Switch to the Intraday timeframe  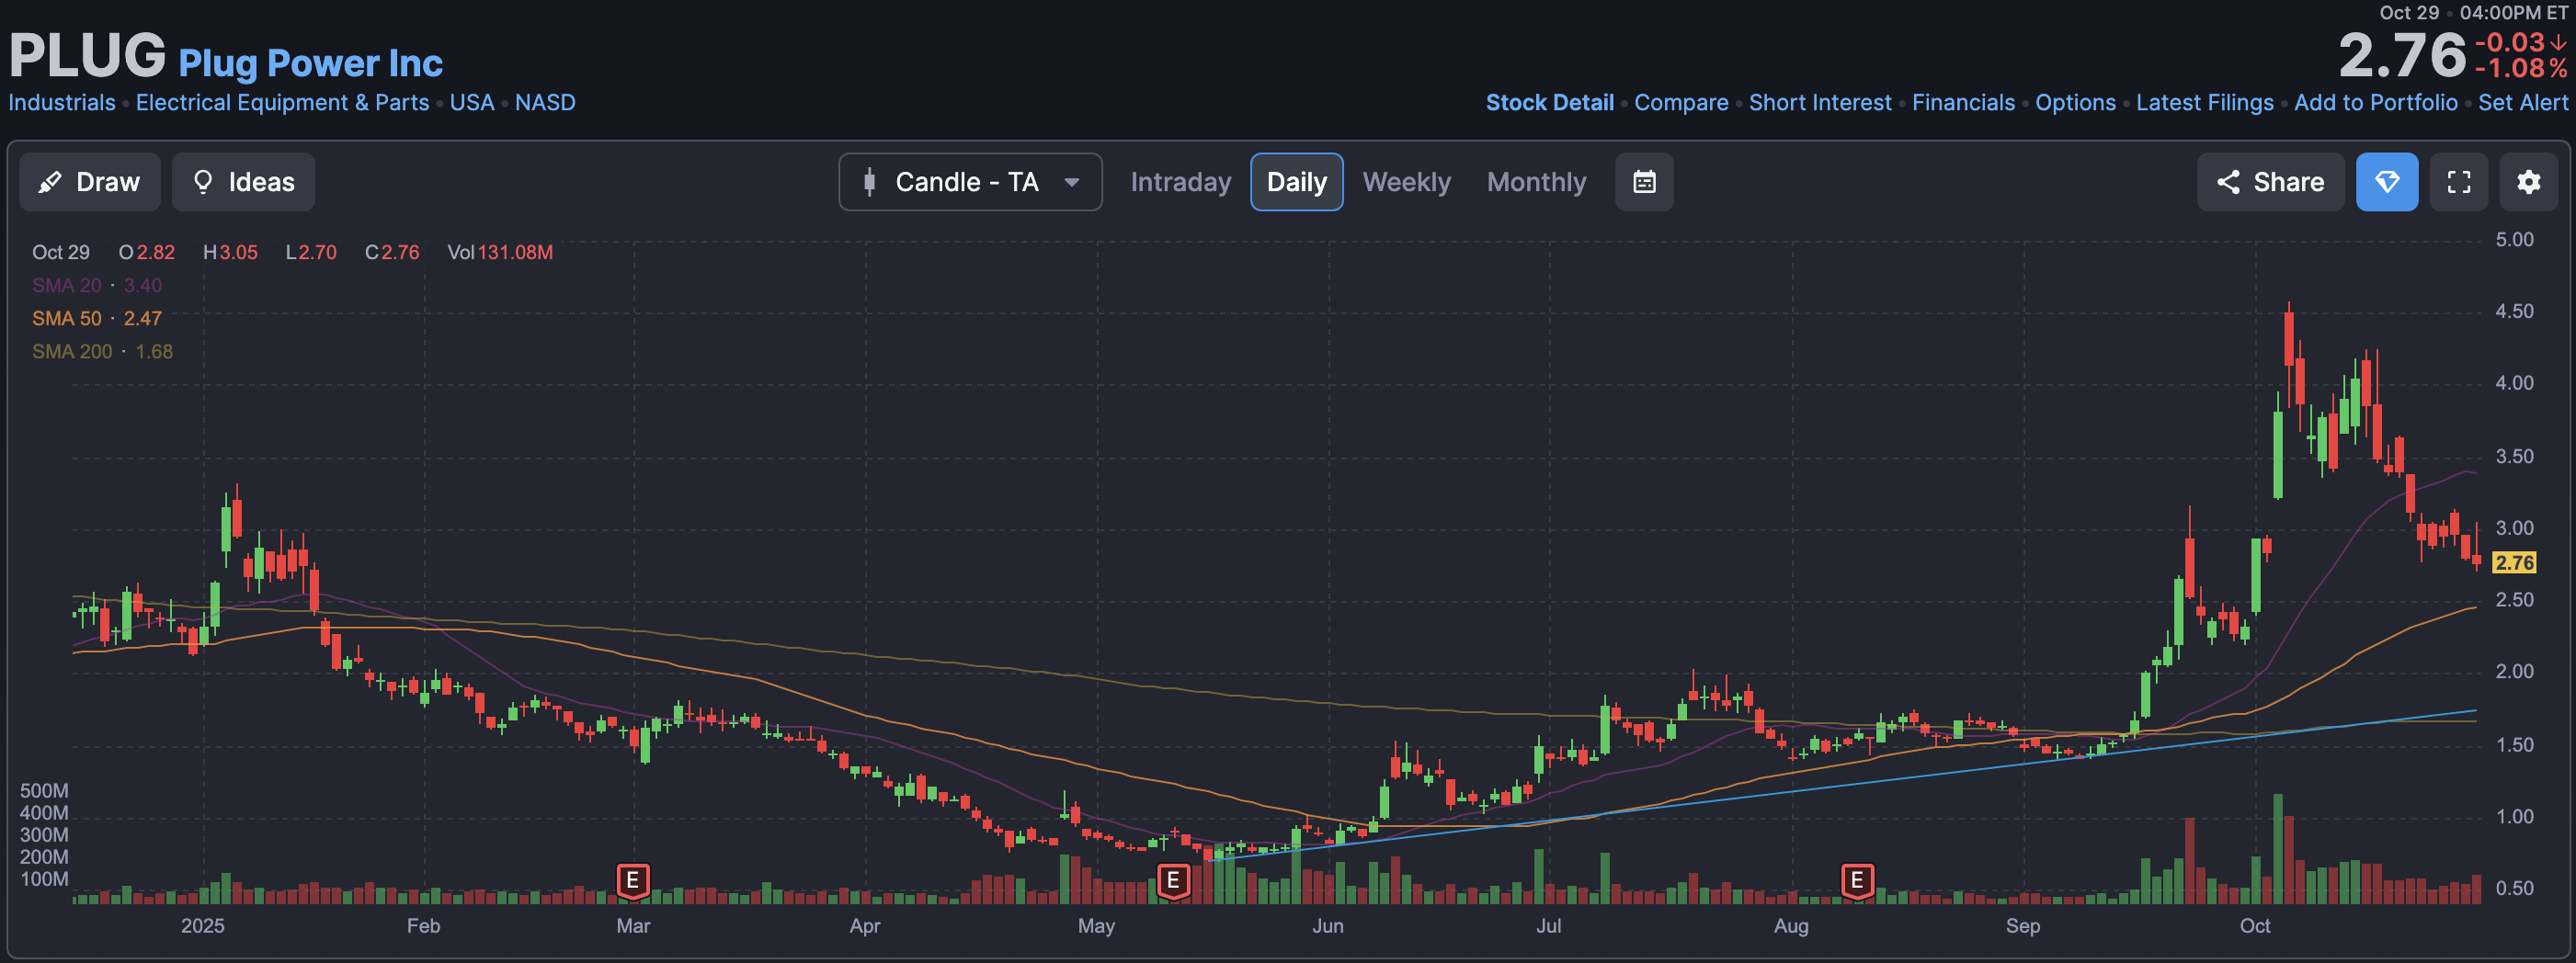[x=1180, y=182]
